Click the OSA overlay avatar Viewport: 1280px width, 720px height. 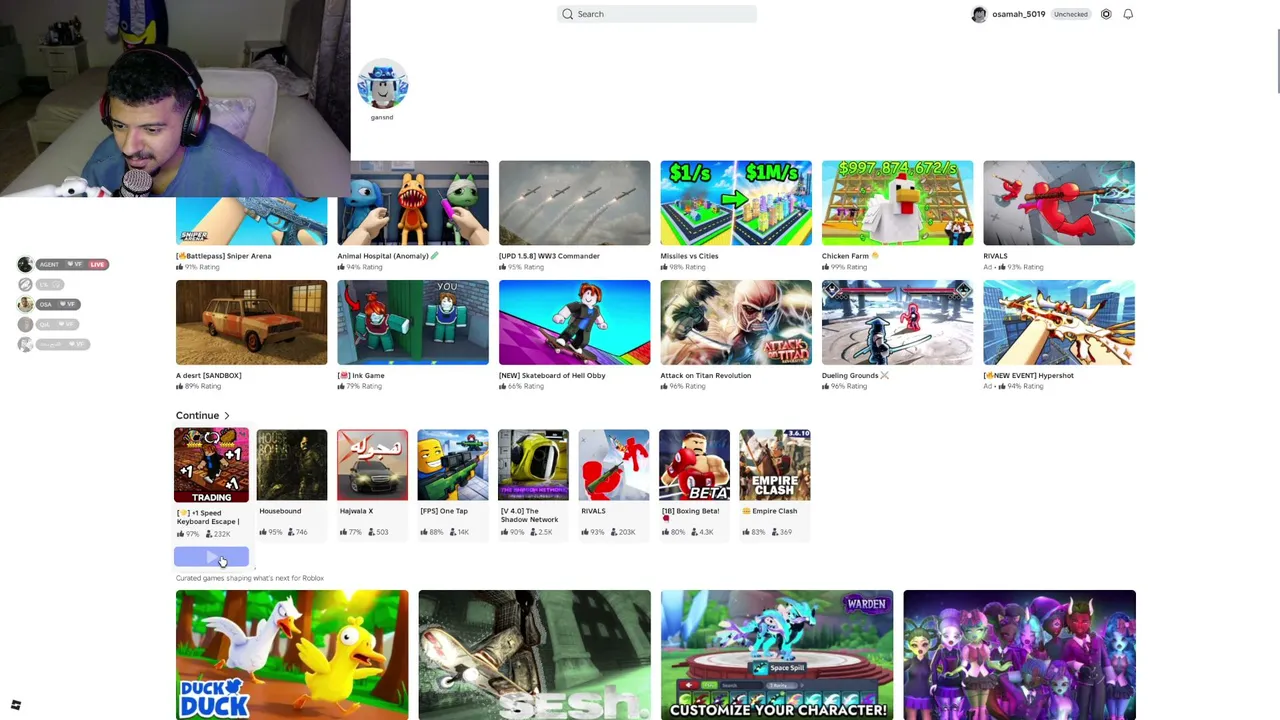[25, 304]
